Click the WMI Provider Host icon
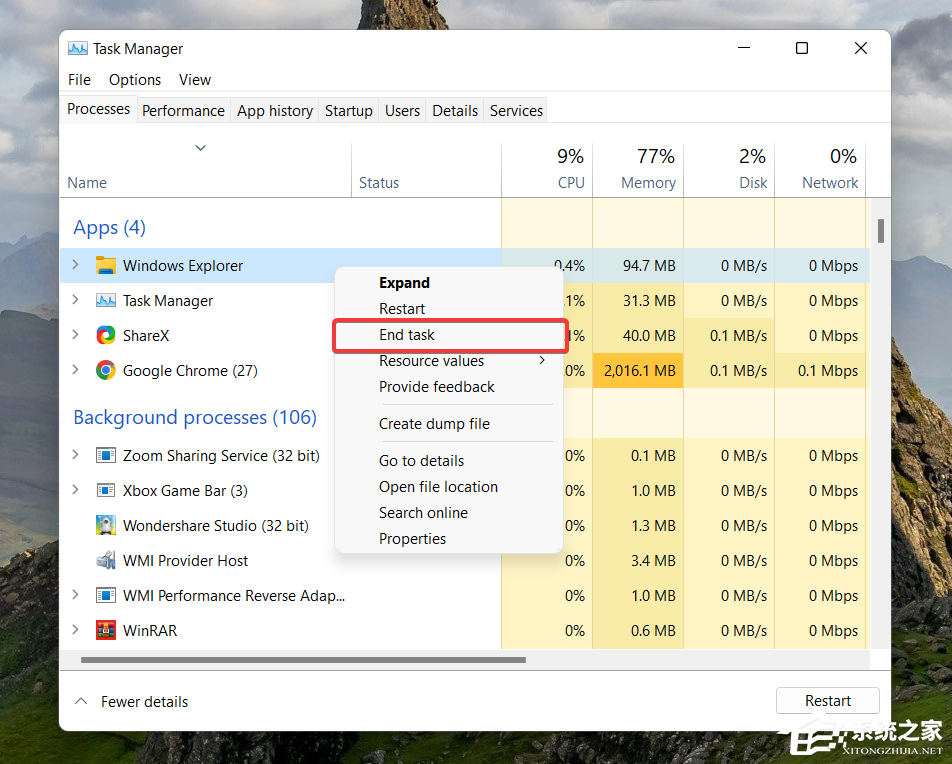952x764 pixels. tap(106, 561)
